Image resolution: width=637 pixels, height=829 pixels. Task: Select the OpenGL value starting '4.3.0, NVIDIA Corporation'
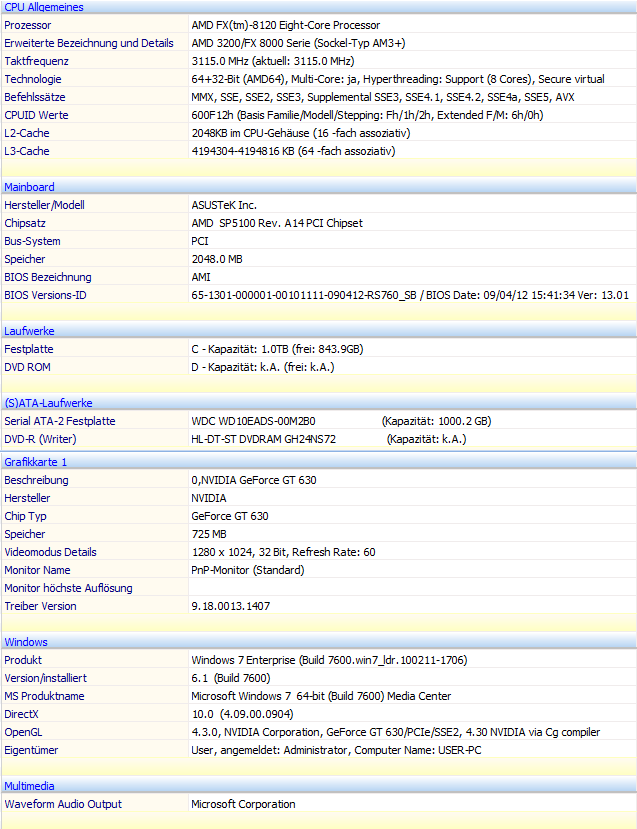coord(396,731)
